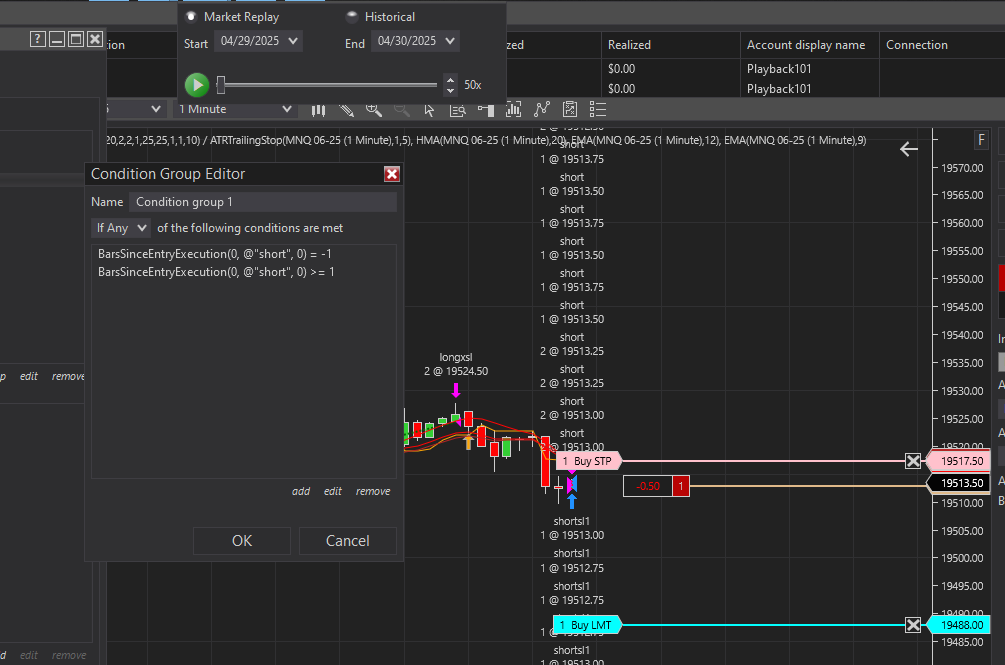This screenshot has height=665, width=1005.
Task: Click Cancel in Condition Group Editor
Action: tap(347, 541)
